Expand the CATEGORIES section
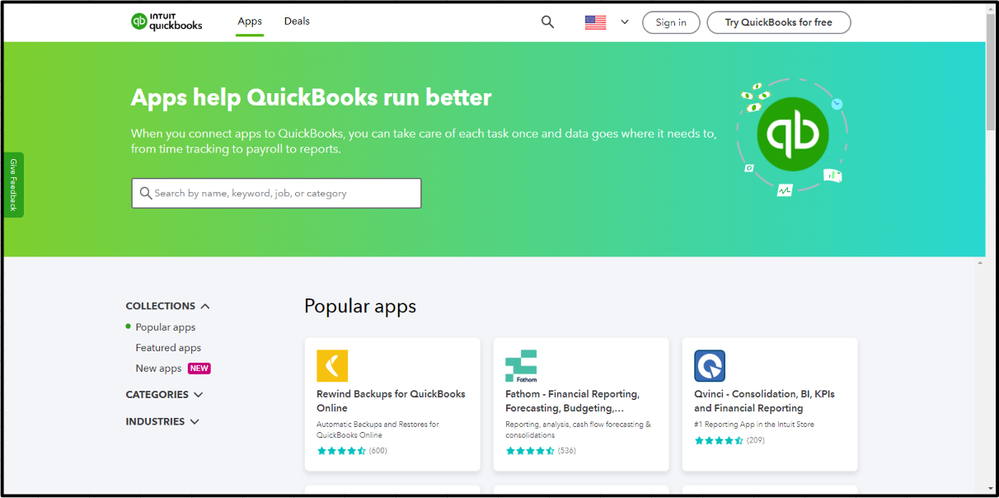 [164, 394]
